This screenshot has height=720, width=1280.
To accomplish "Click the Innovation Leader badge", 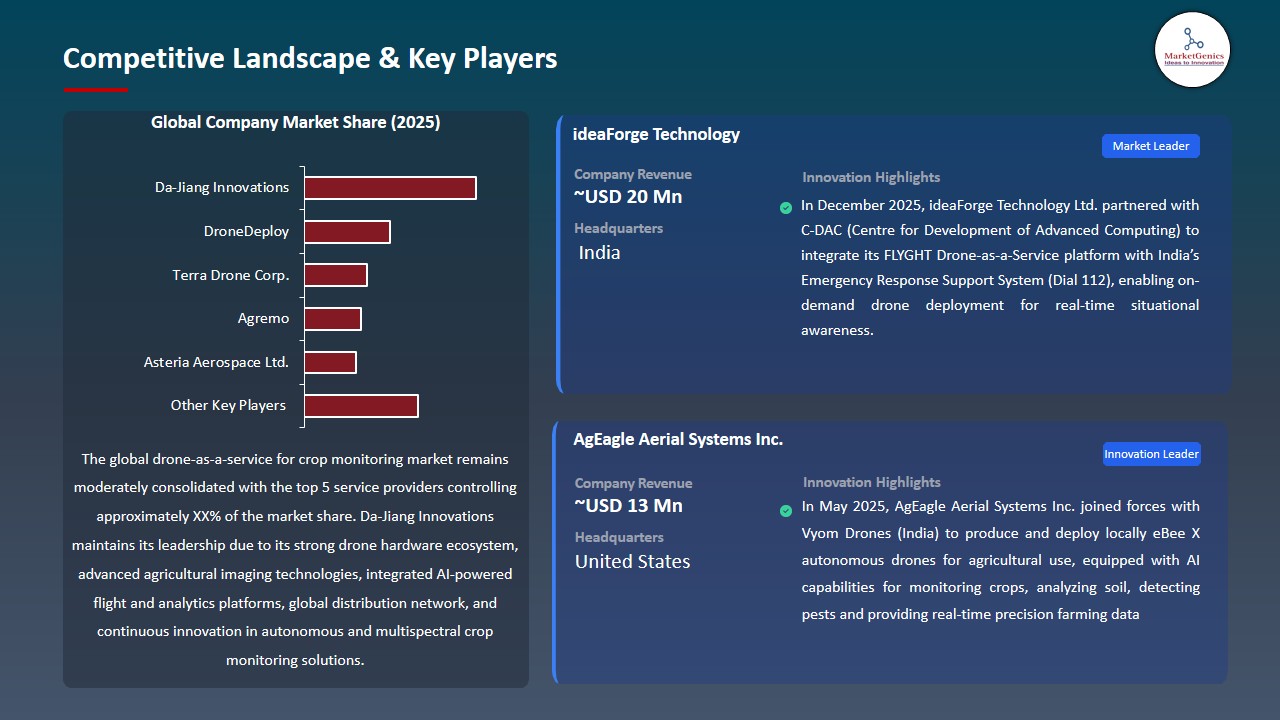I will pyautogui.click(x=1151, y=454).
